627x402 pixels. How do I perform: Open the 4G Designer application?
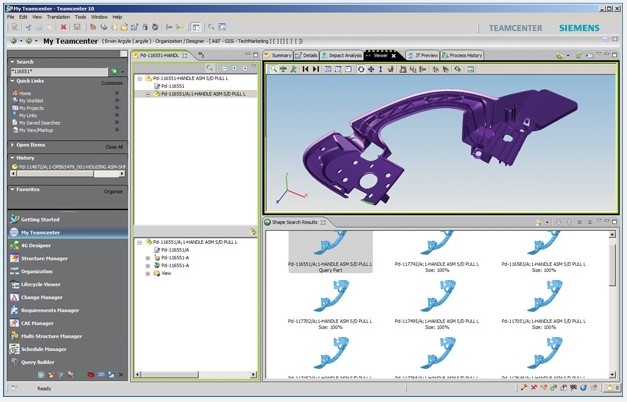click(36, 245)
